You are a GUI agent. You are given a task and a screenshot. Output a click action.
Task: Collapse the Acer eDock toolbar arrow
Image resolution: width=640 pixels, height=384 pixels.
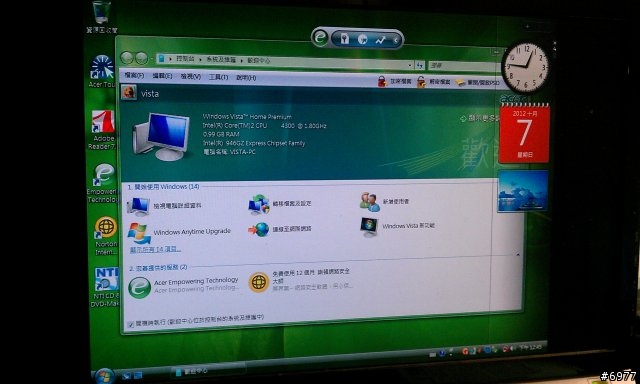(x=396, y=40)
